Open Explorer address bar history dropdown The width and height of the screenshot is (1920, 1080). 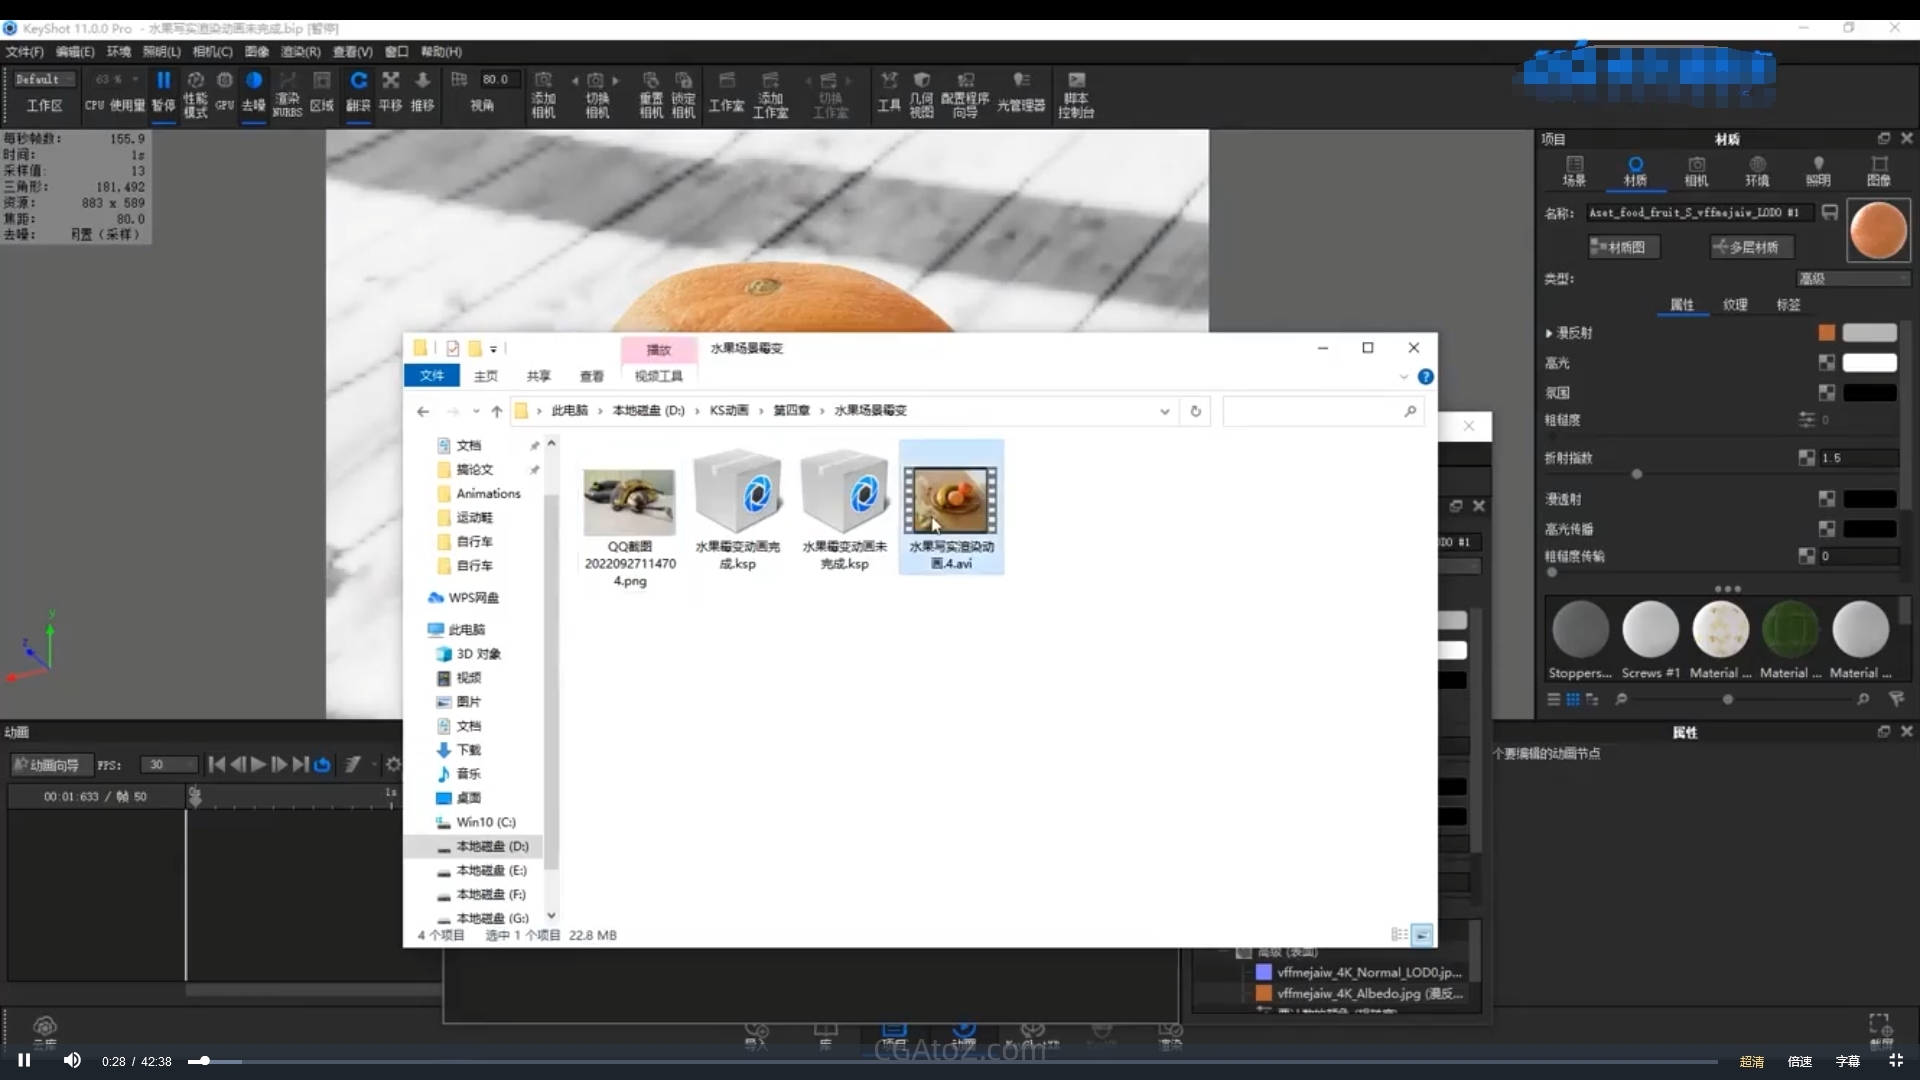1164,411
